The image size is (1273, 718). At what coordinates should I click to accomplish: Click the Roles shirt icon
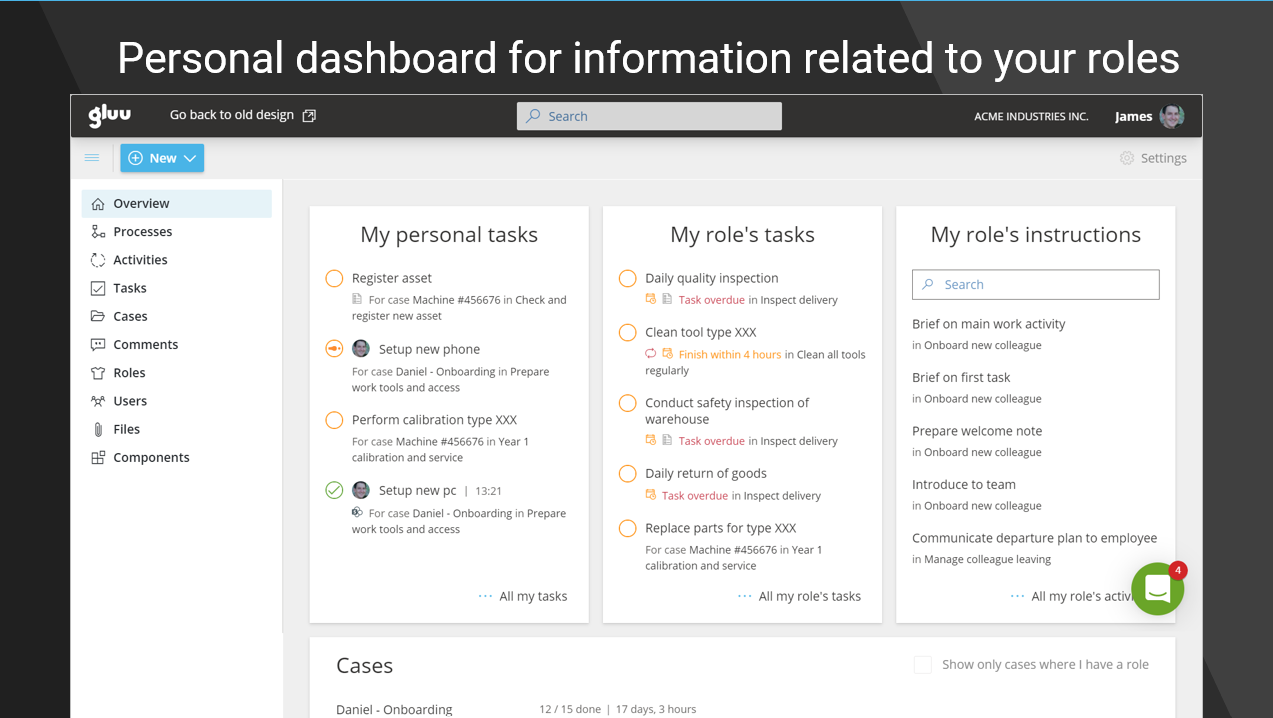coord(98,373)
